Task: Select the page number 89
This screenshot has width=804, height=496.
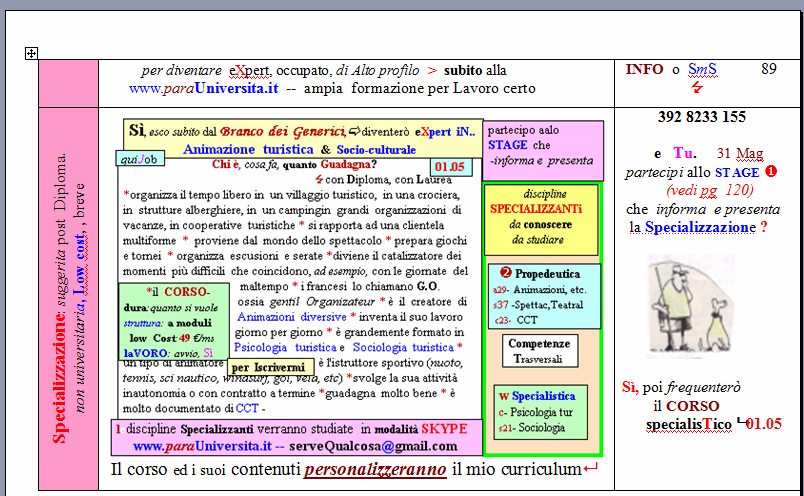Action: 769,69
